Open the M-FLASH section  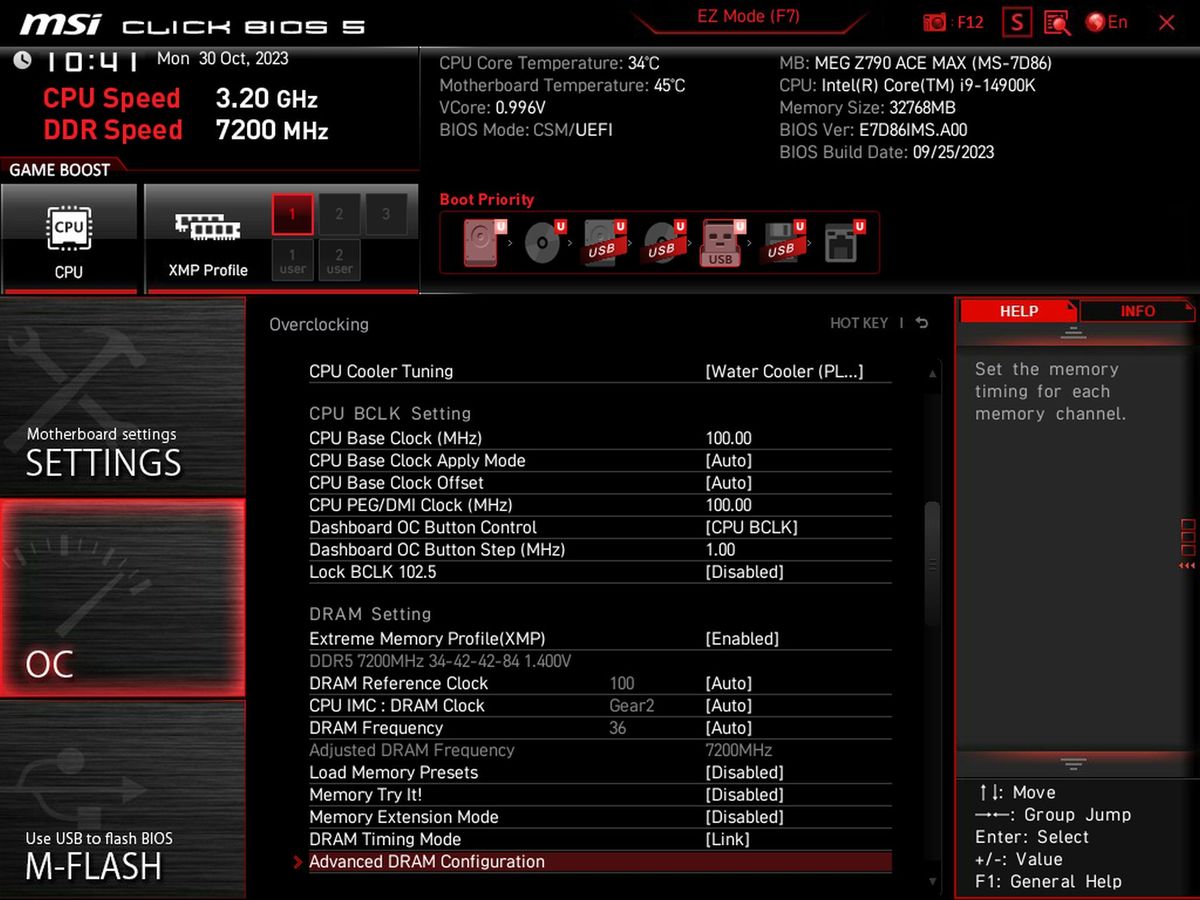[x=122, y=798]
